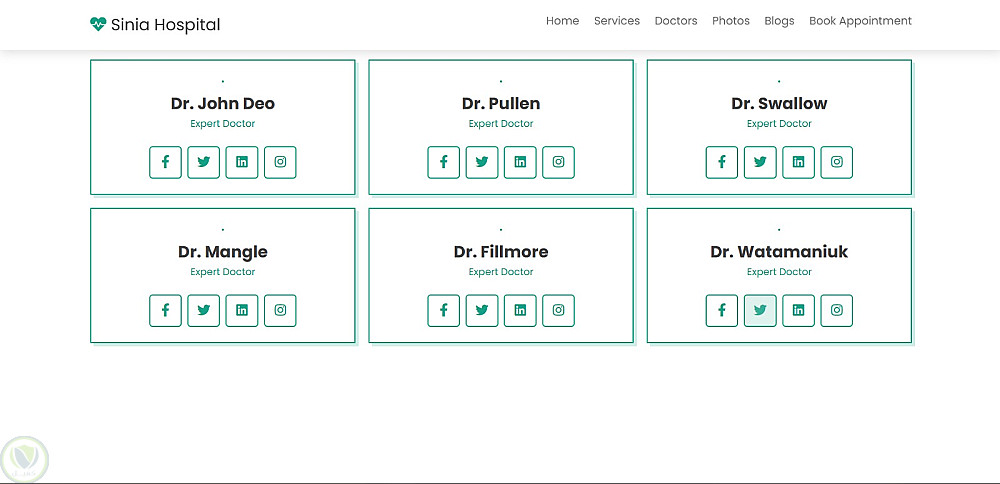
Task: Click the Book Appointment link
Action: tap(860, 21)
